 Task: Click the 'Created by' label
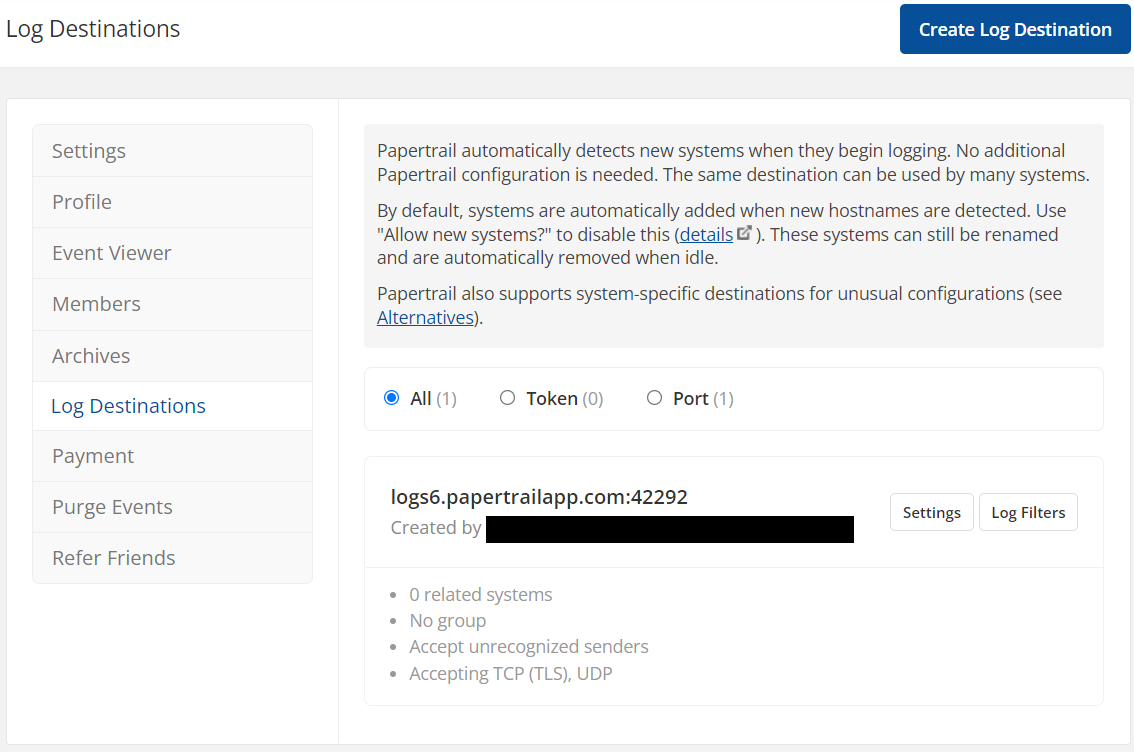(435, 528)
